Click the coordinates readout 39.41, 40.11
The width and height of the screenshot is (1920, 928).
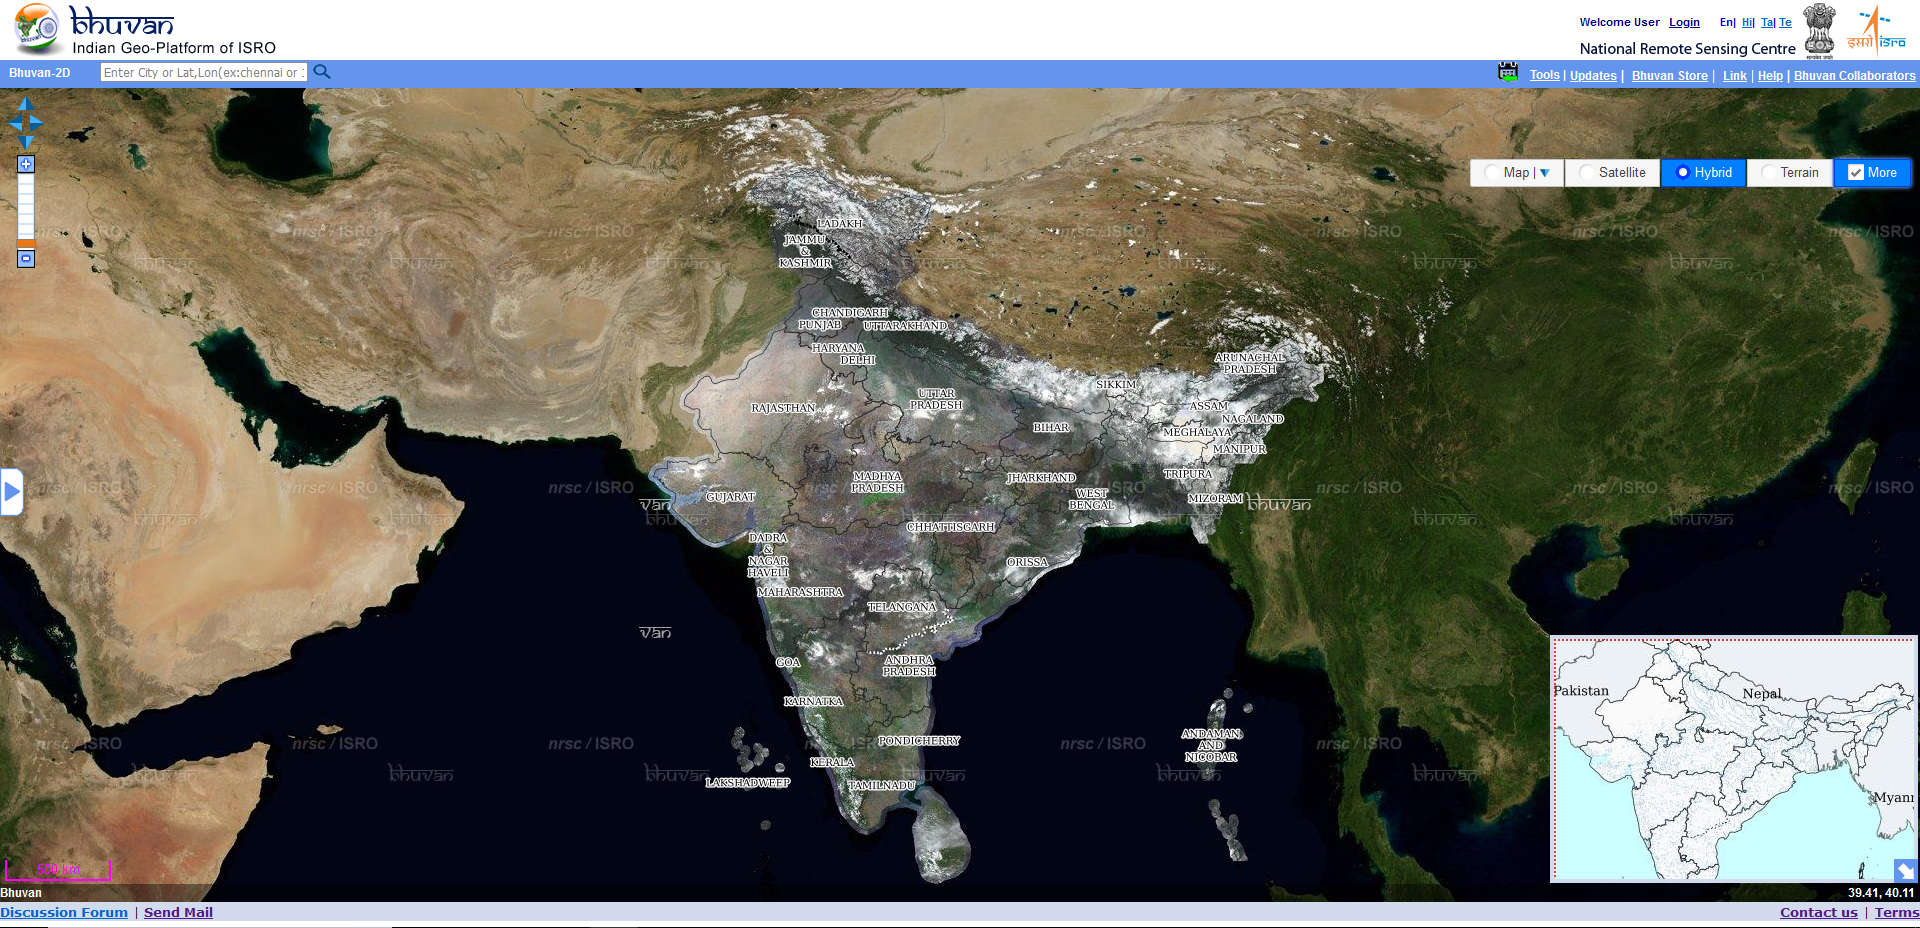coord(1881,892)
